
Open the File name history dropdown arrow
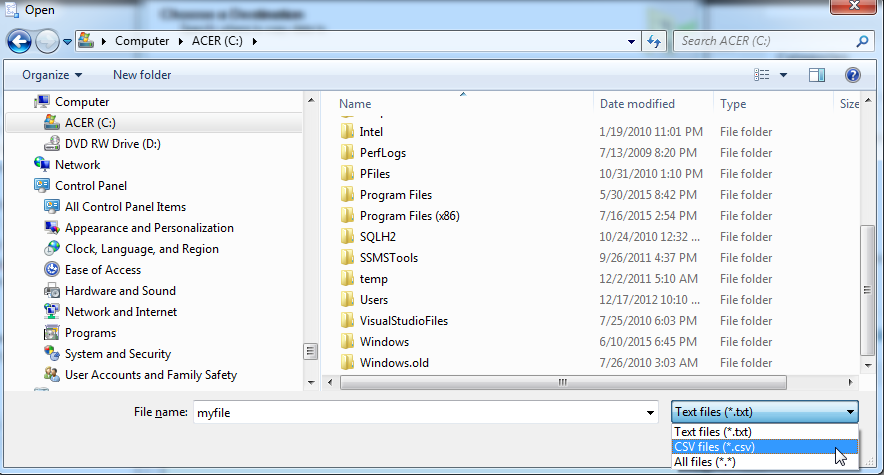(x=650, y=412)
